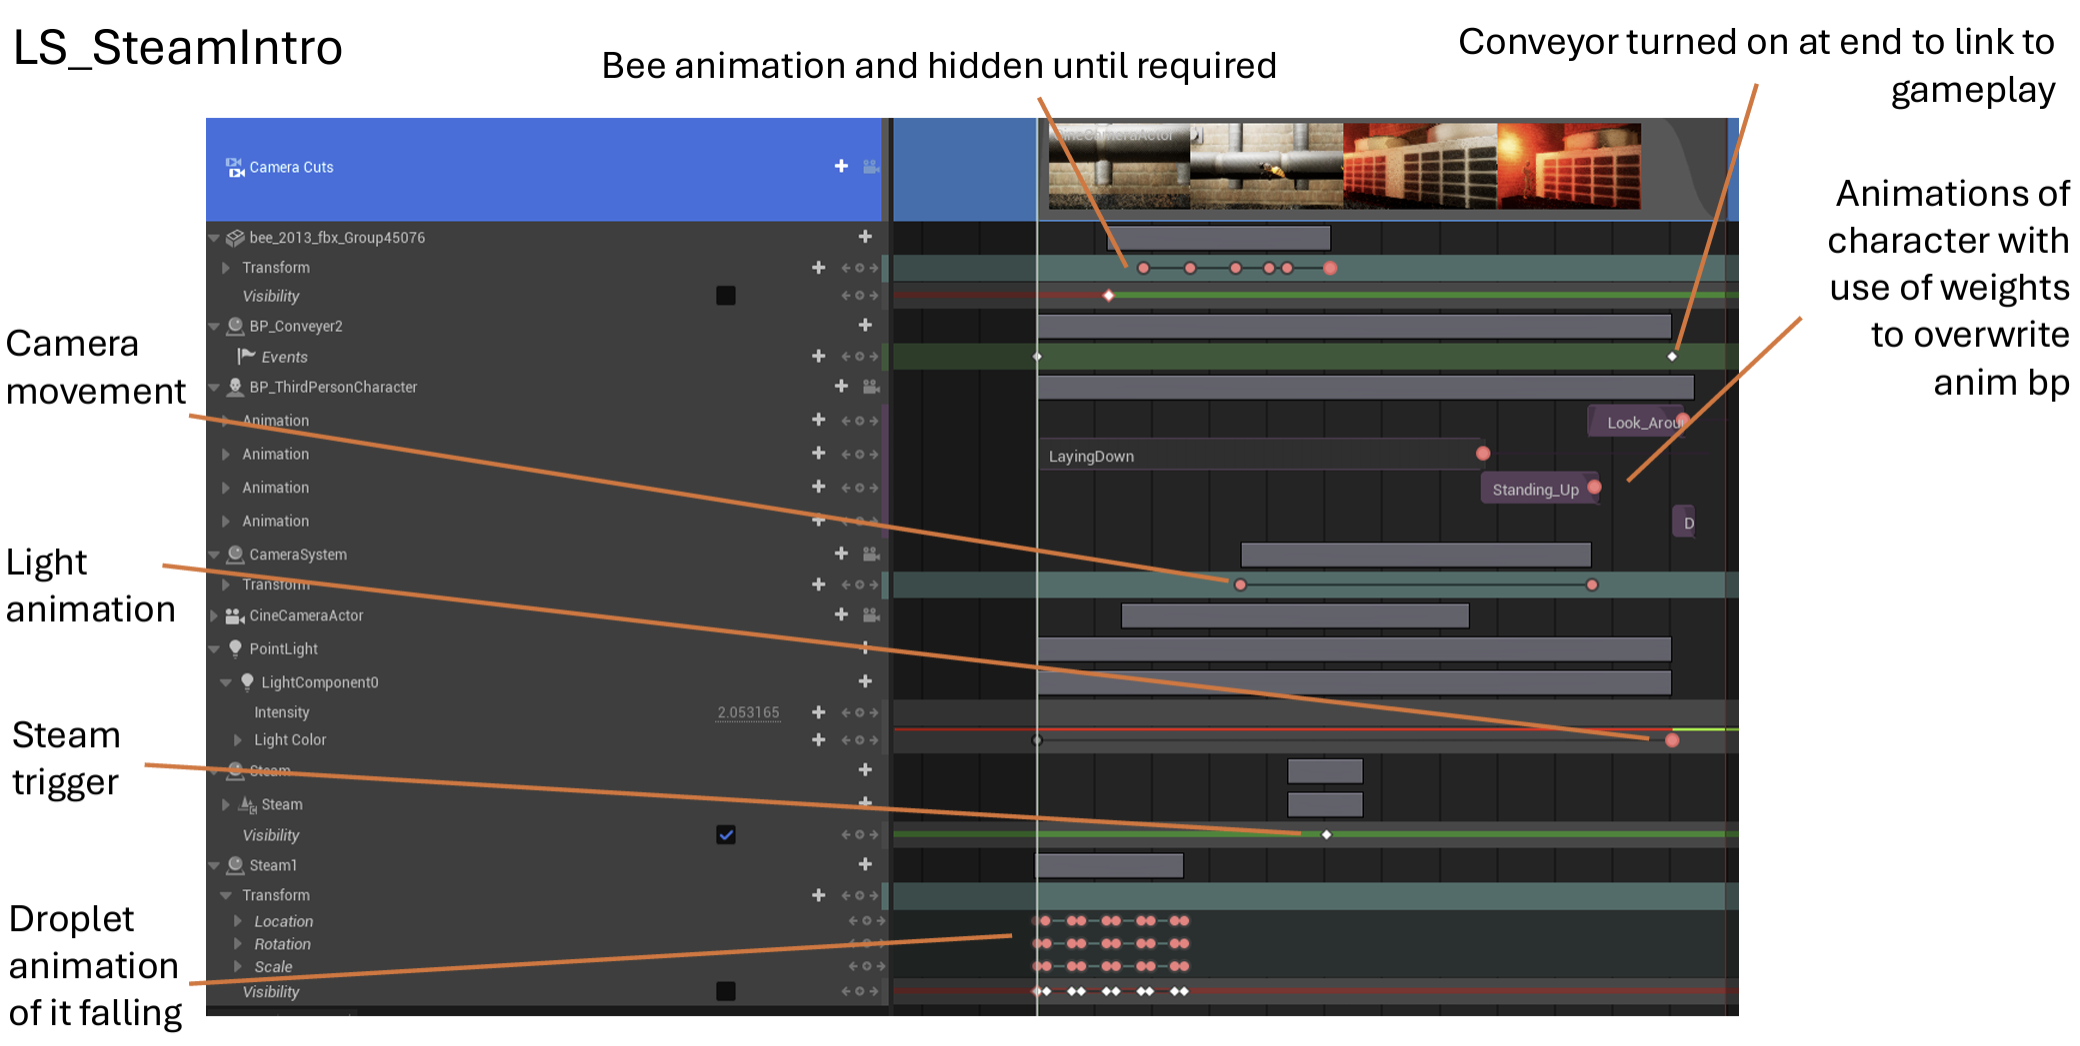Click the plus icon on the Light Color track

coord(818,740)
